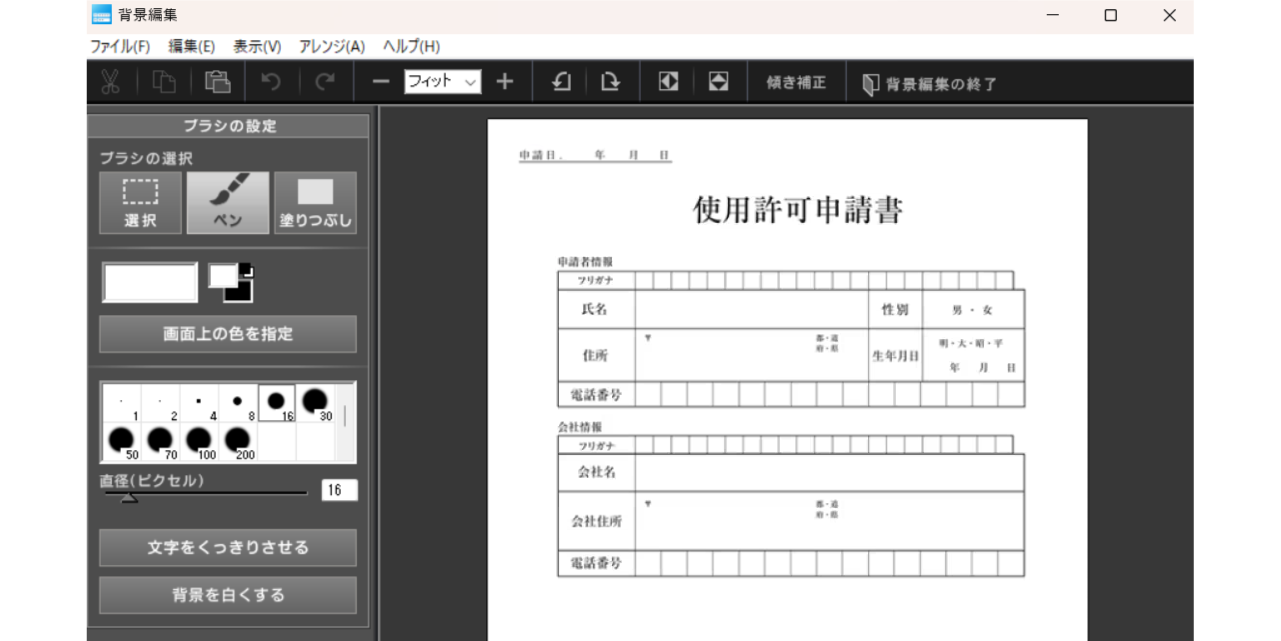This screenshot has height=641, width=1281.
Task: Flip the image horizontally
Action: coord(668,81)
